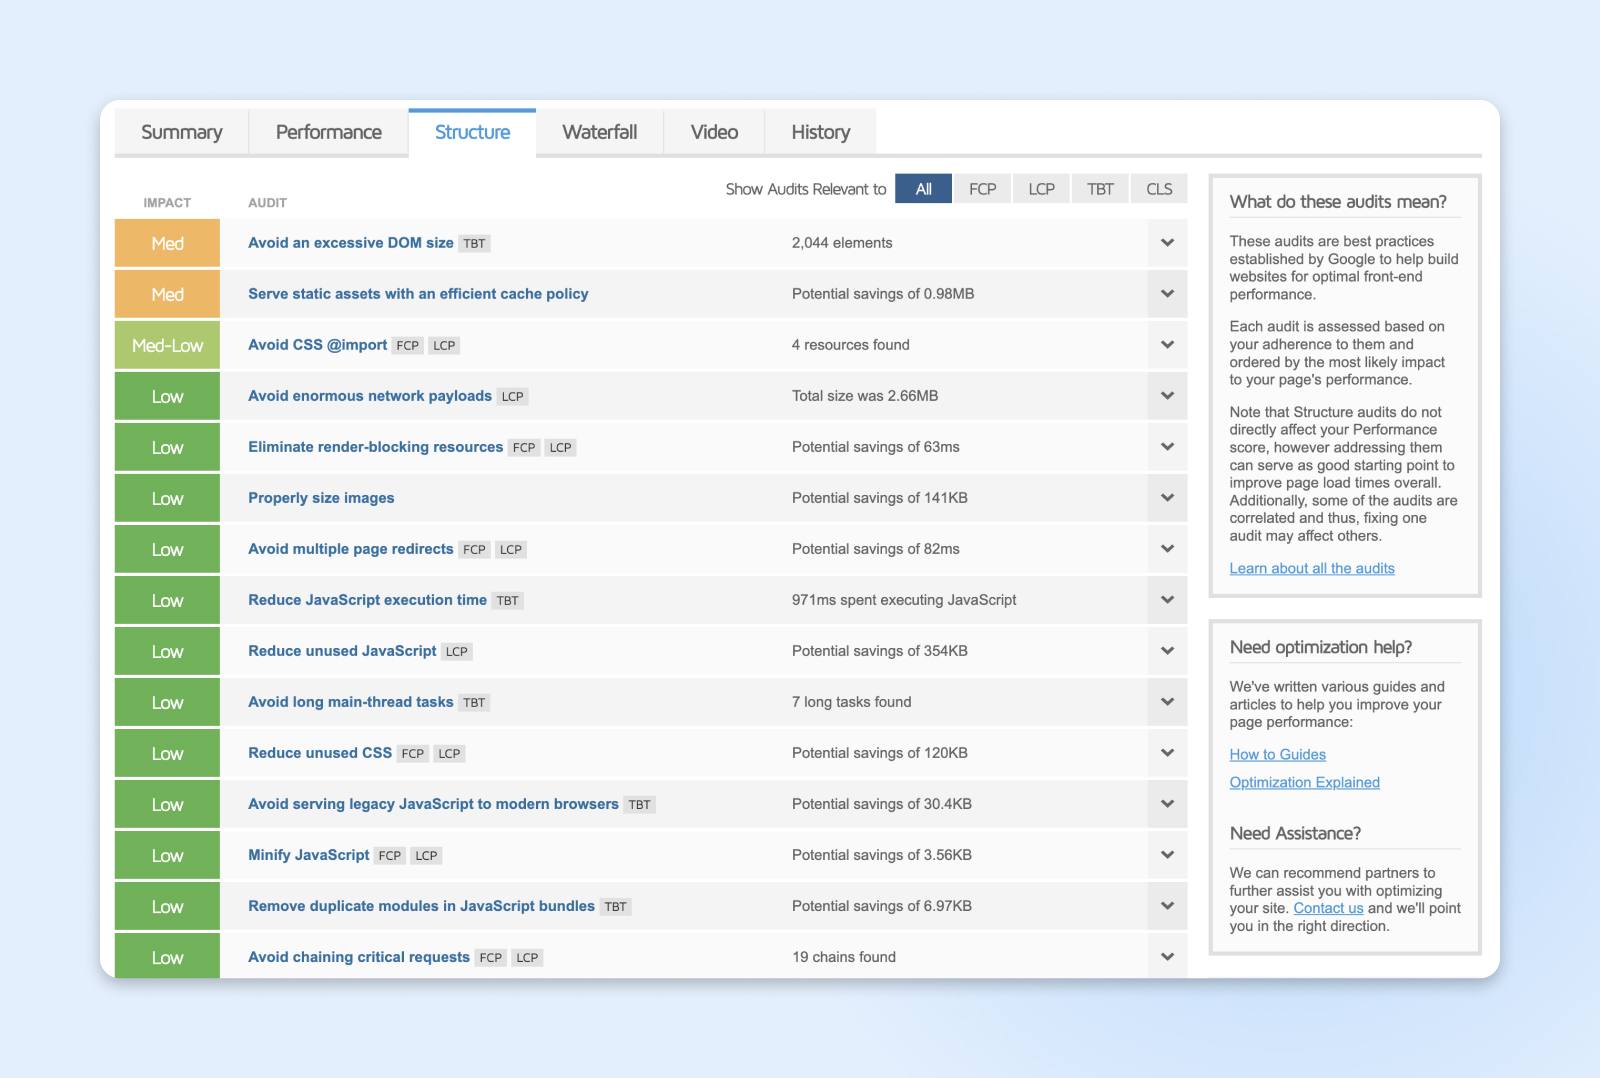Click the Med-Low impact badge for CSS @import
1600x1078 pixels.
(x=167, y=345)
